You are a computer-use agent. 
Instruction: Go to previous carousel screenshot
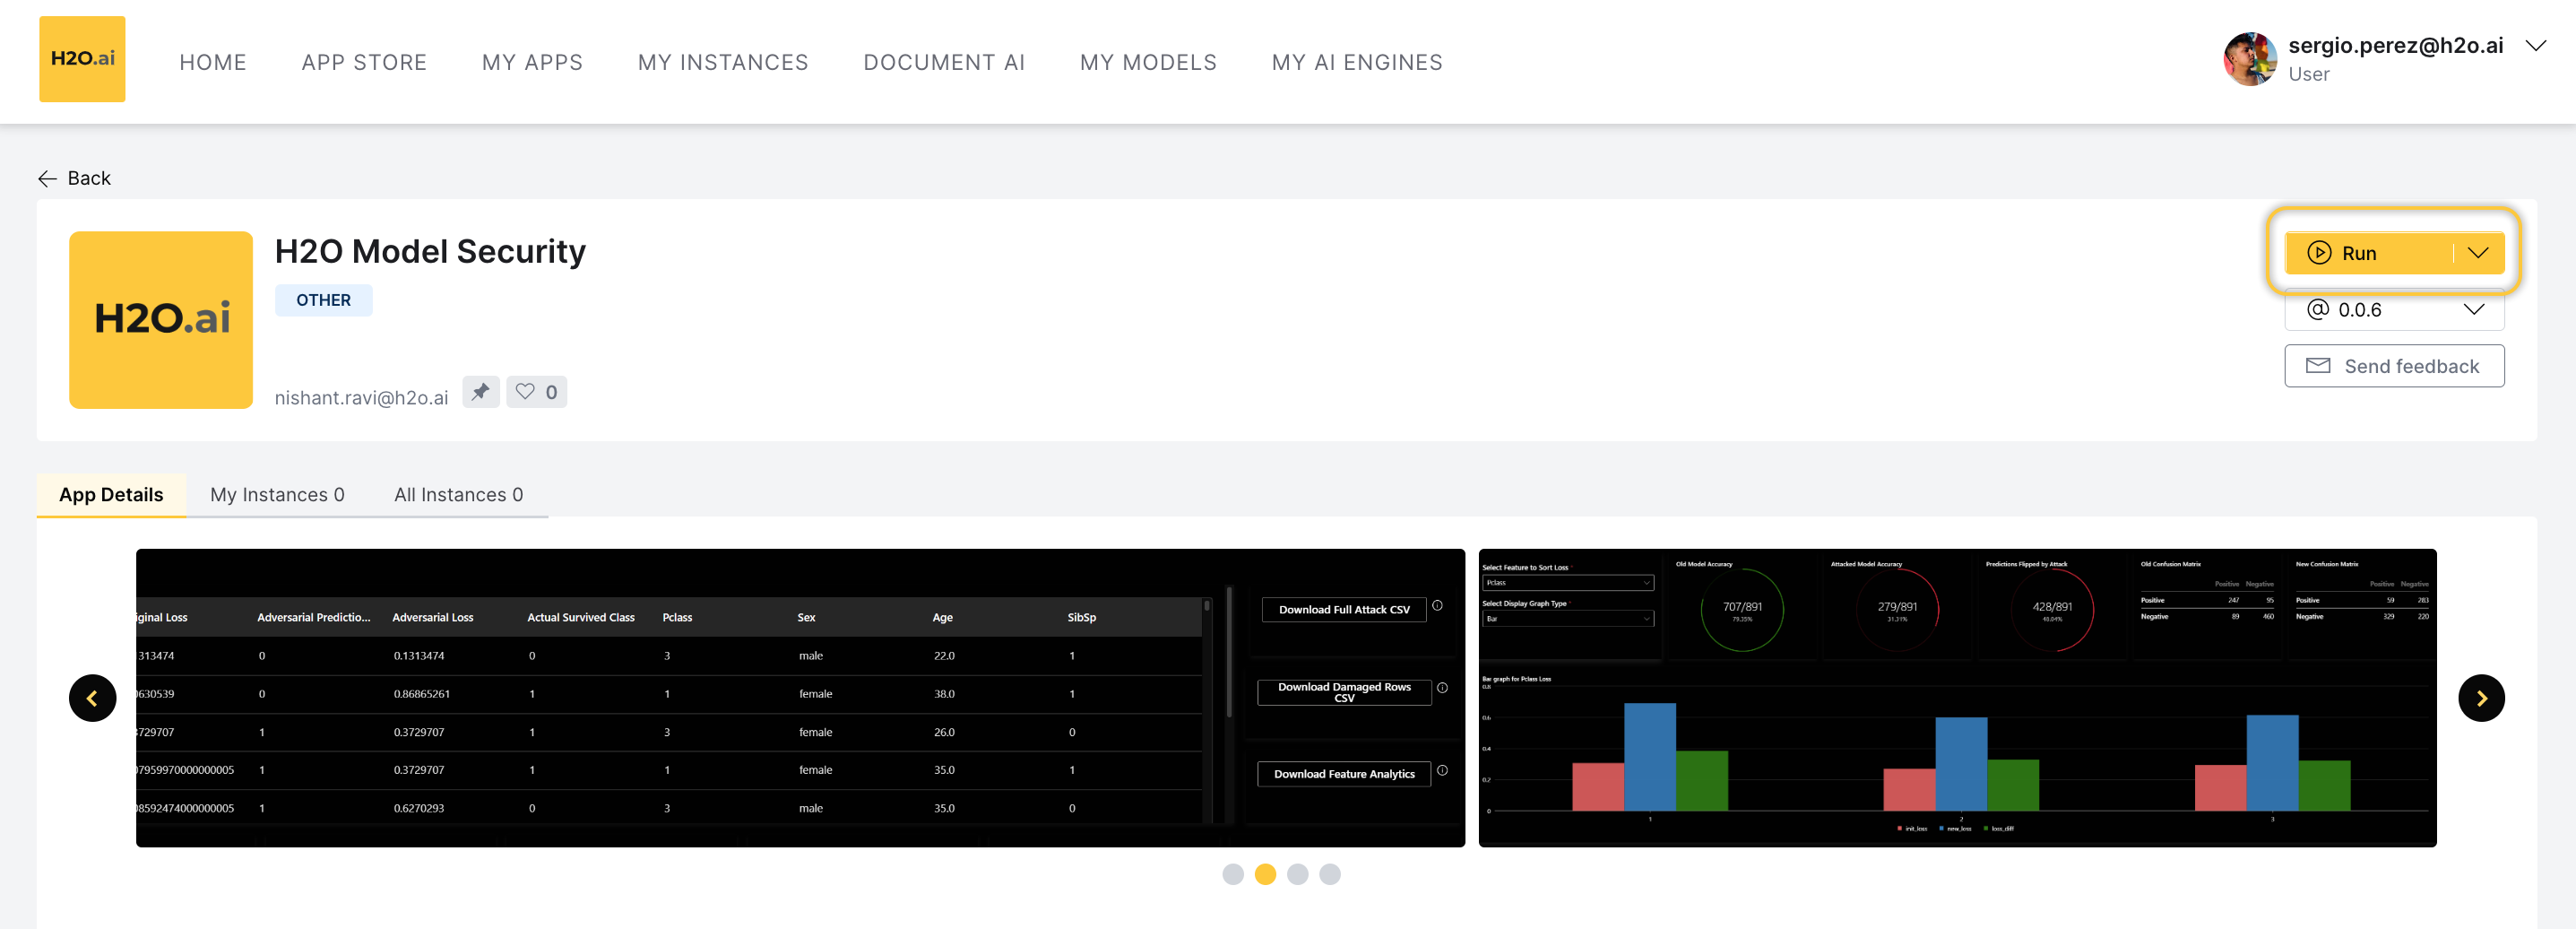click(x=92, y=698)
